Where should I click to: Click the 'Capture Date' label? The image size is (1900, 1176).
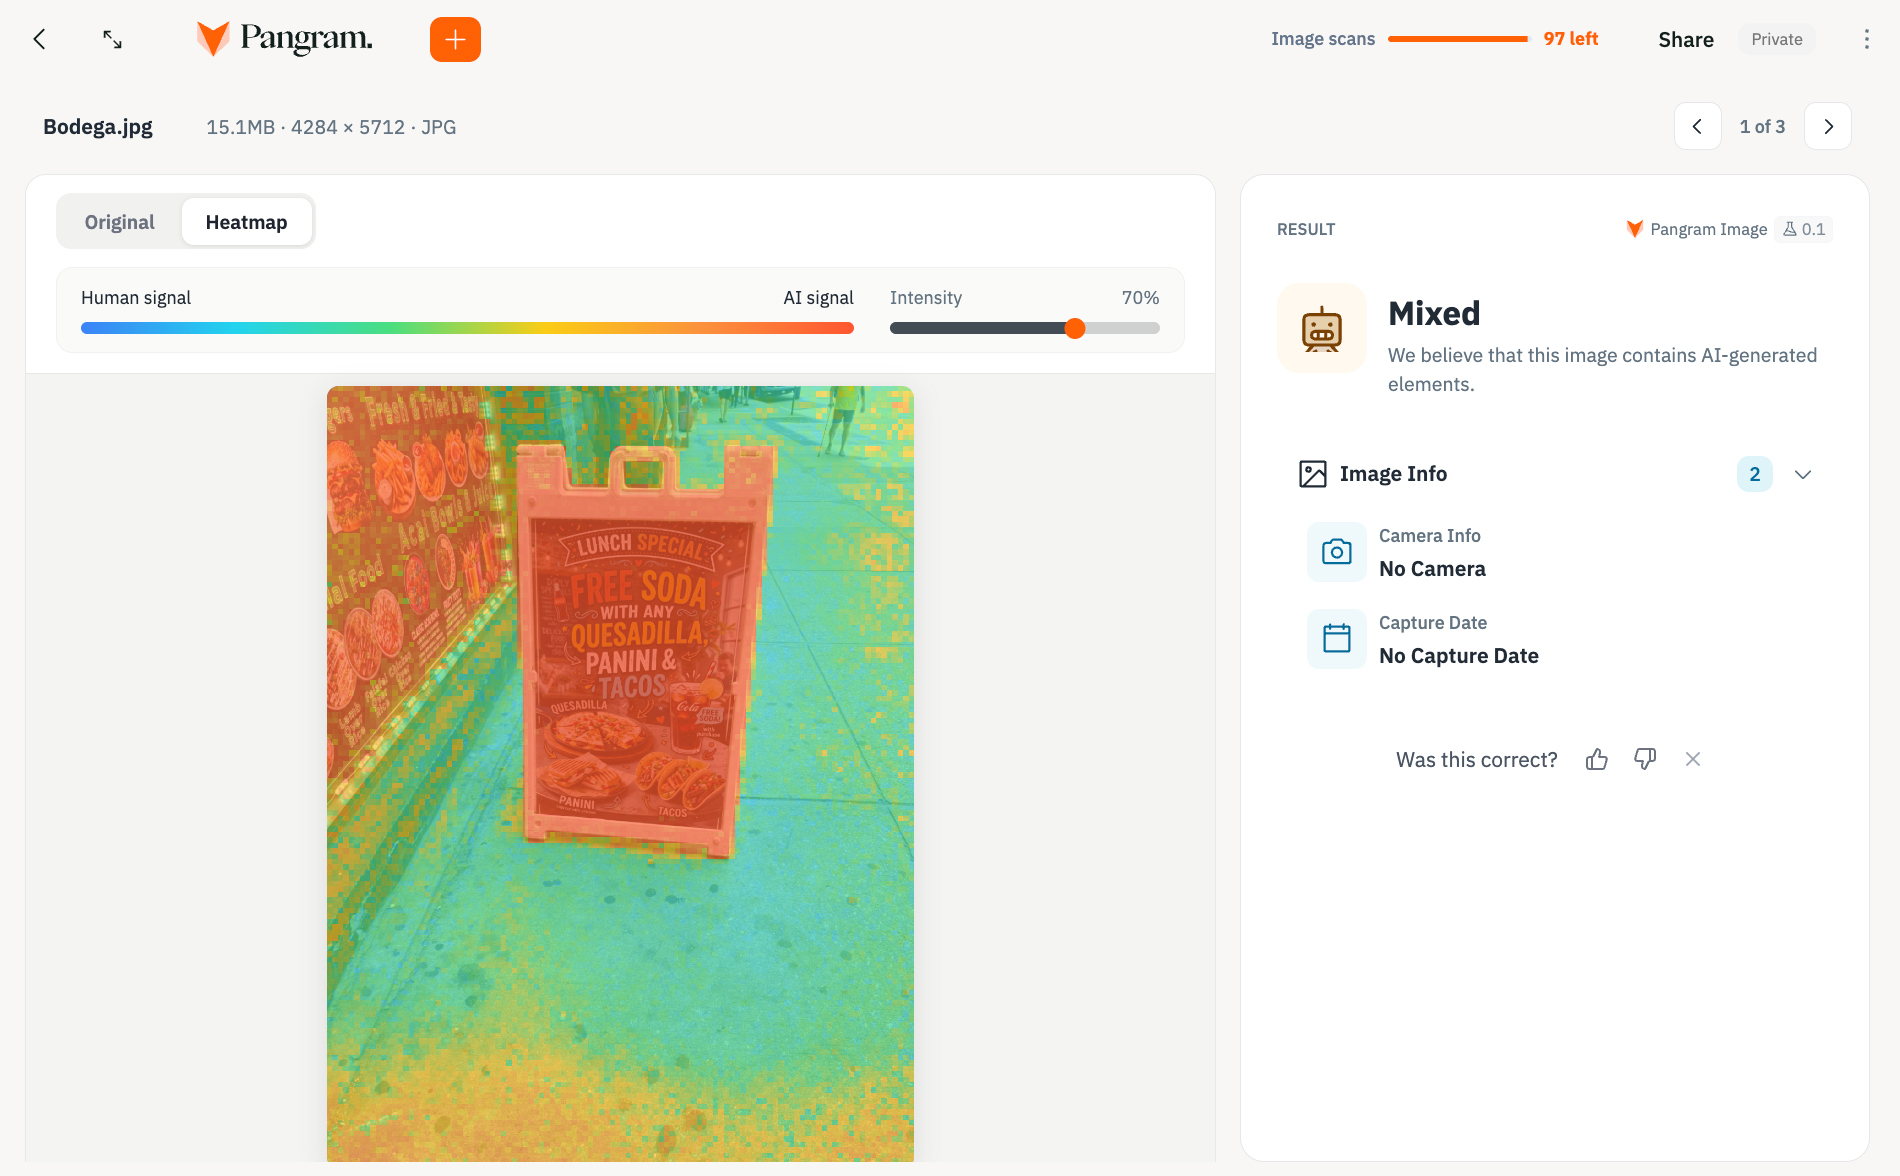click(1433, 623)
